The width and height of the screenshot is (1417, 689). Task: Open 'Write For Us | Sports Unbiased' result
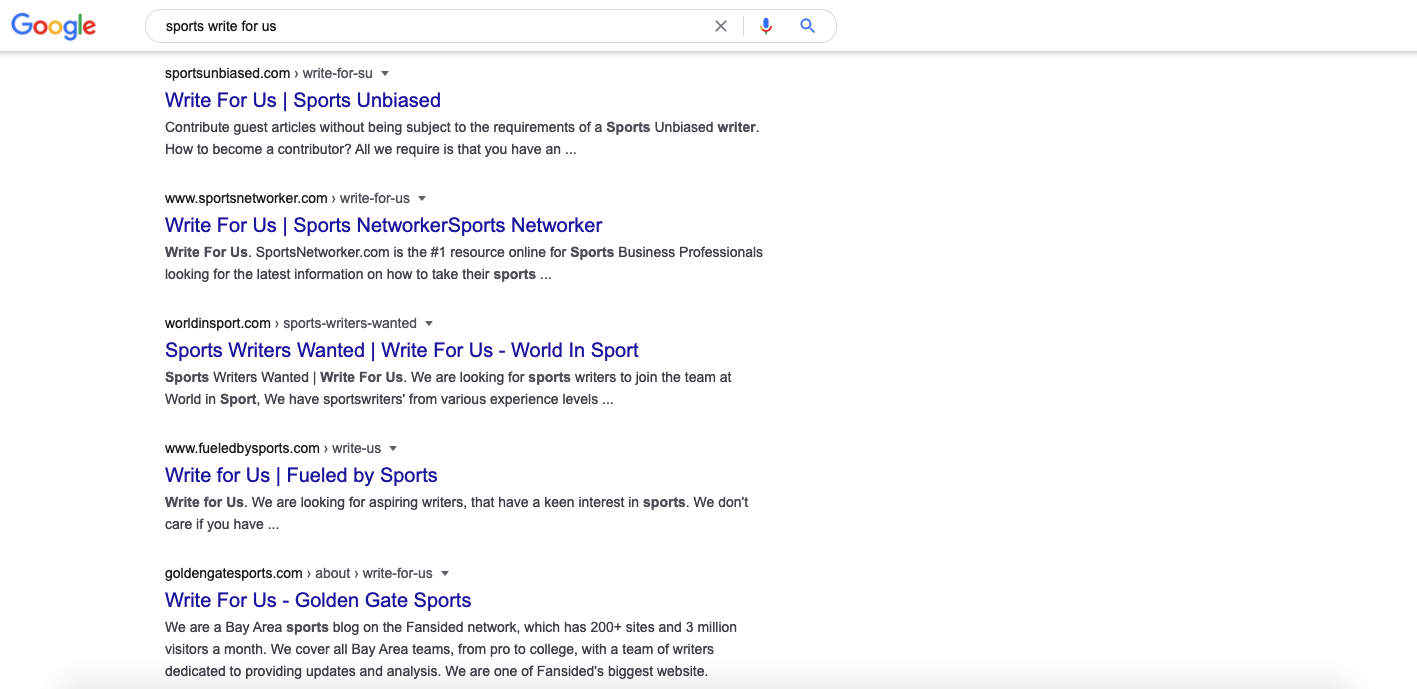tap(303, 100)
